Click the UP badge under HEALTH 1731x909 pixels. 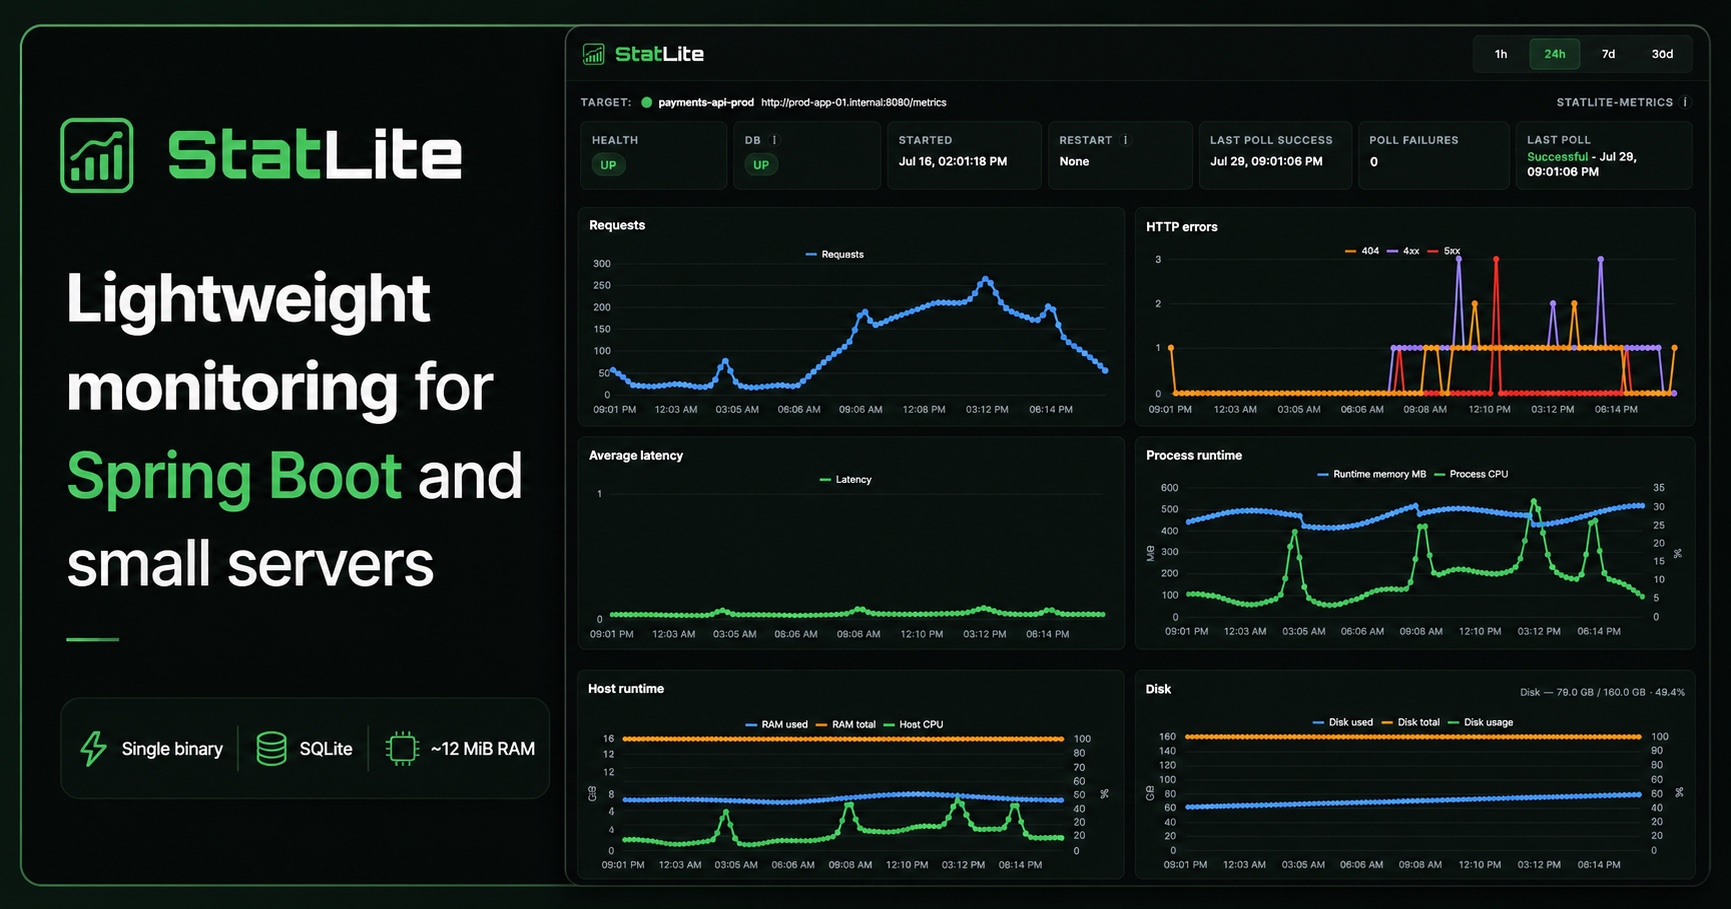coord(608,165)
